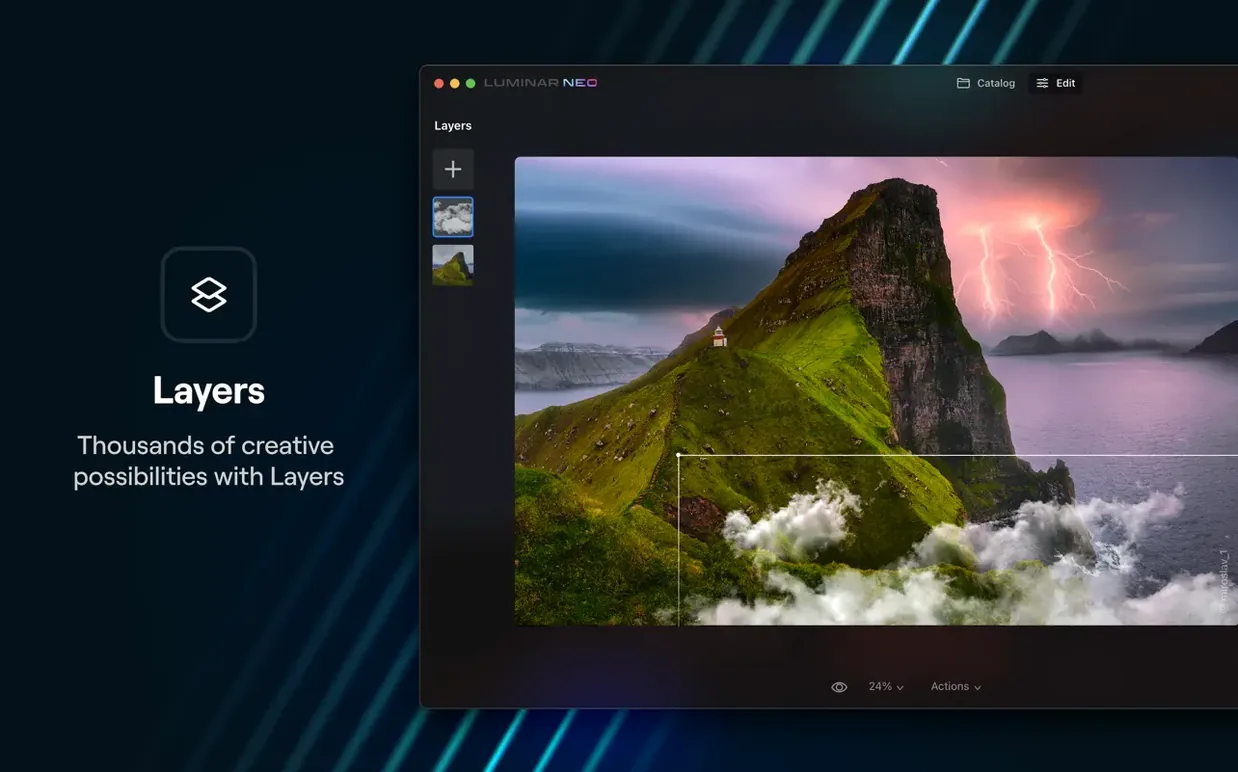Viewport: 1238px width, 772px height.
Task: Switch to the Catalog tab
Action: coord(986,83)
